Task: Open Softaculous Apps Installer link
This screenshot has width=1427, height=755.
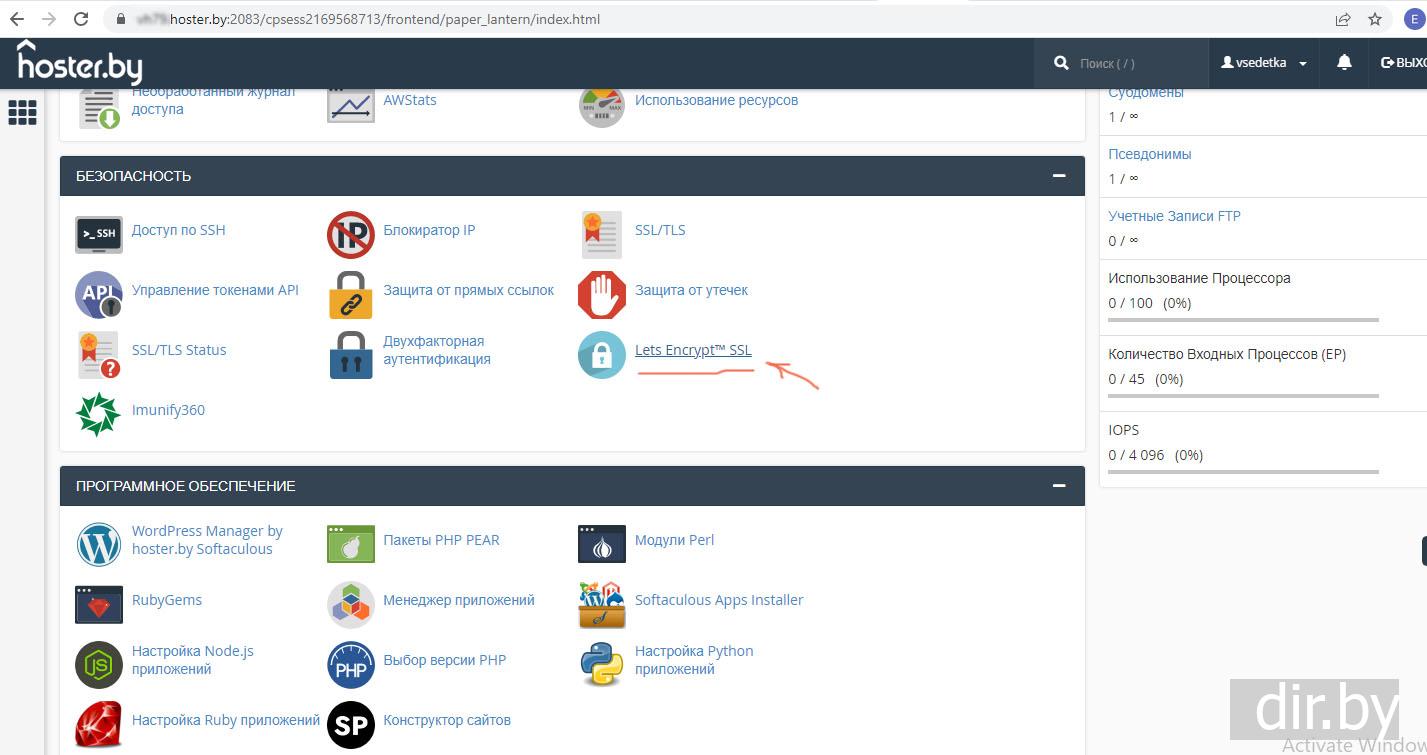Action: click(718, 600)
